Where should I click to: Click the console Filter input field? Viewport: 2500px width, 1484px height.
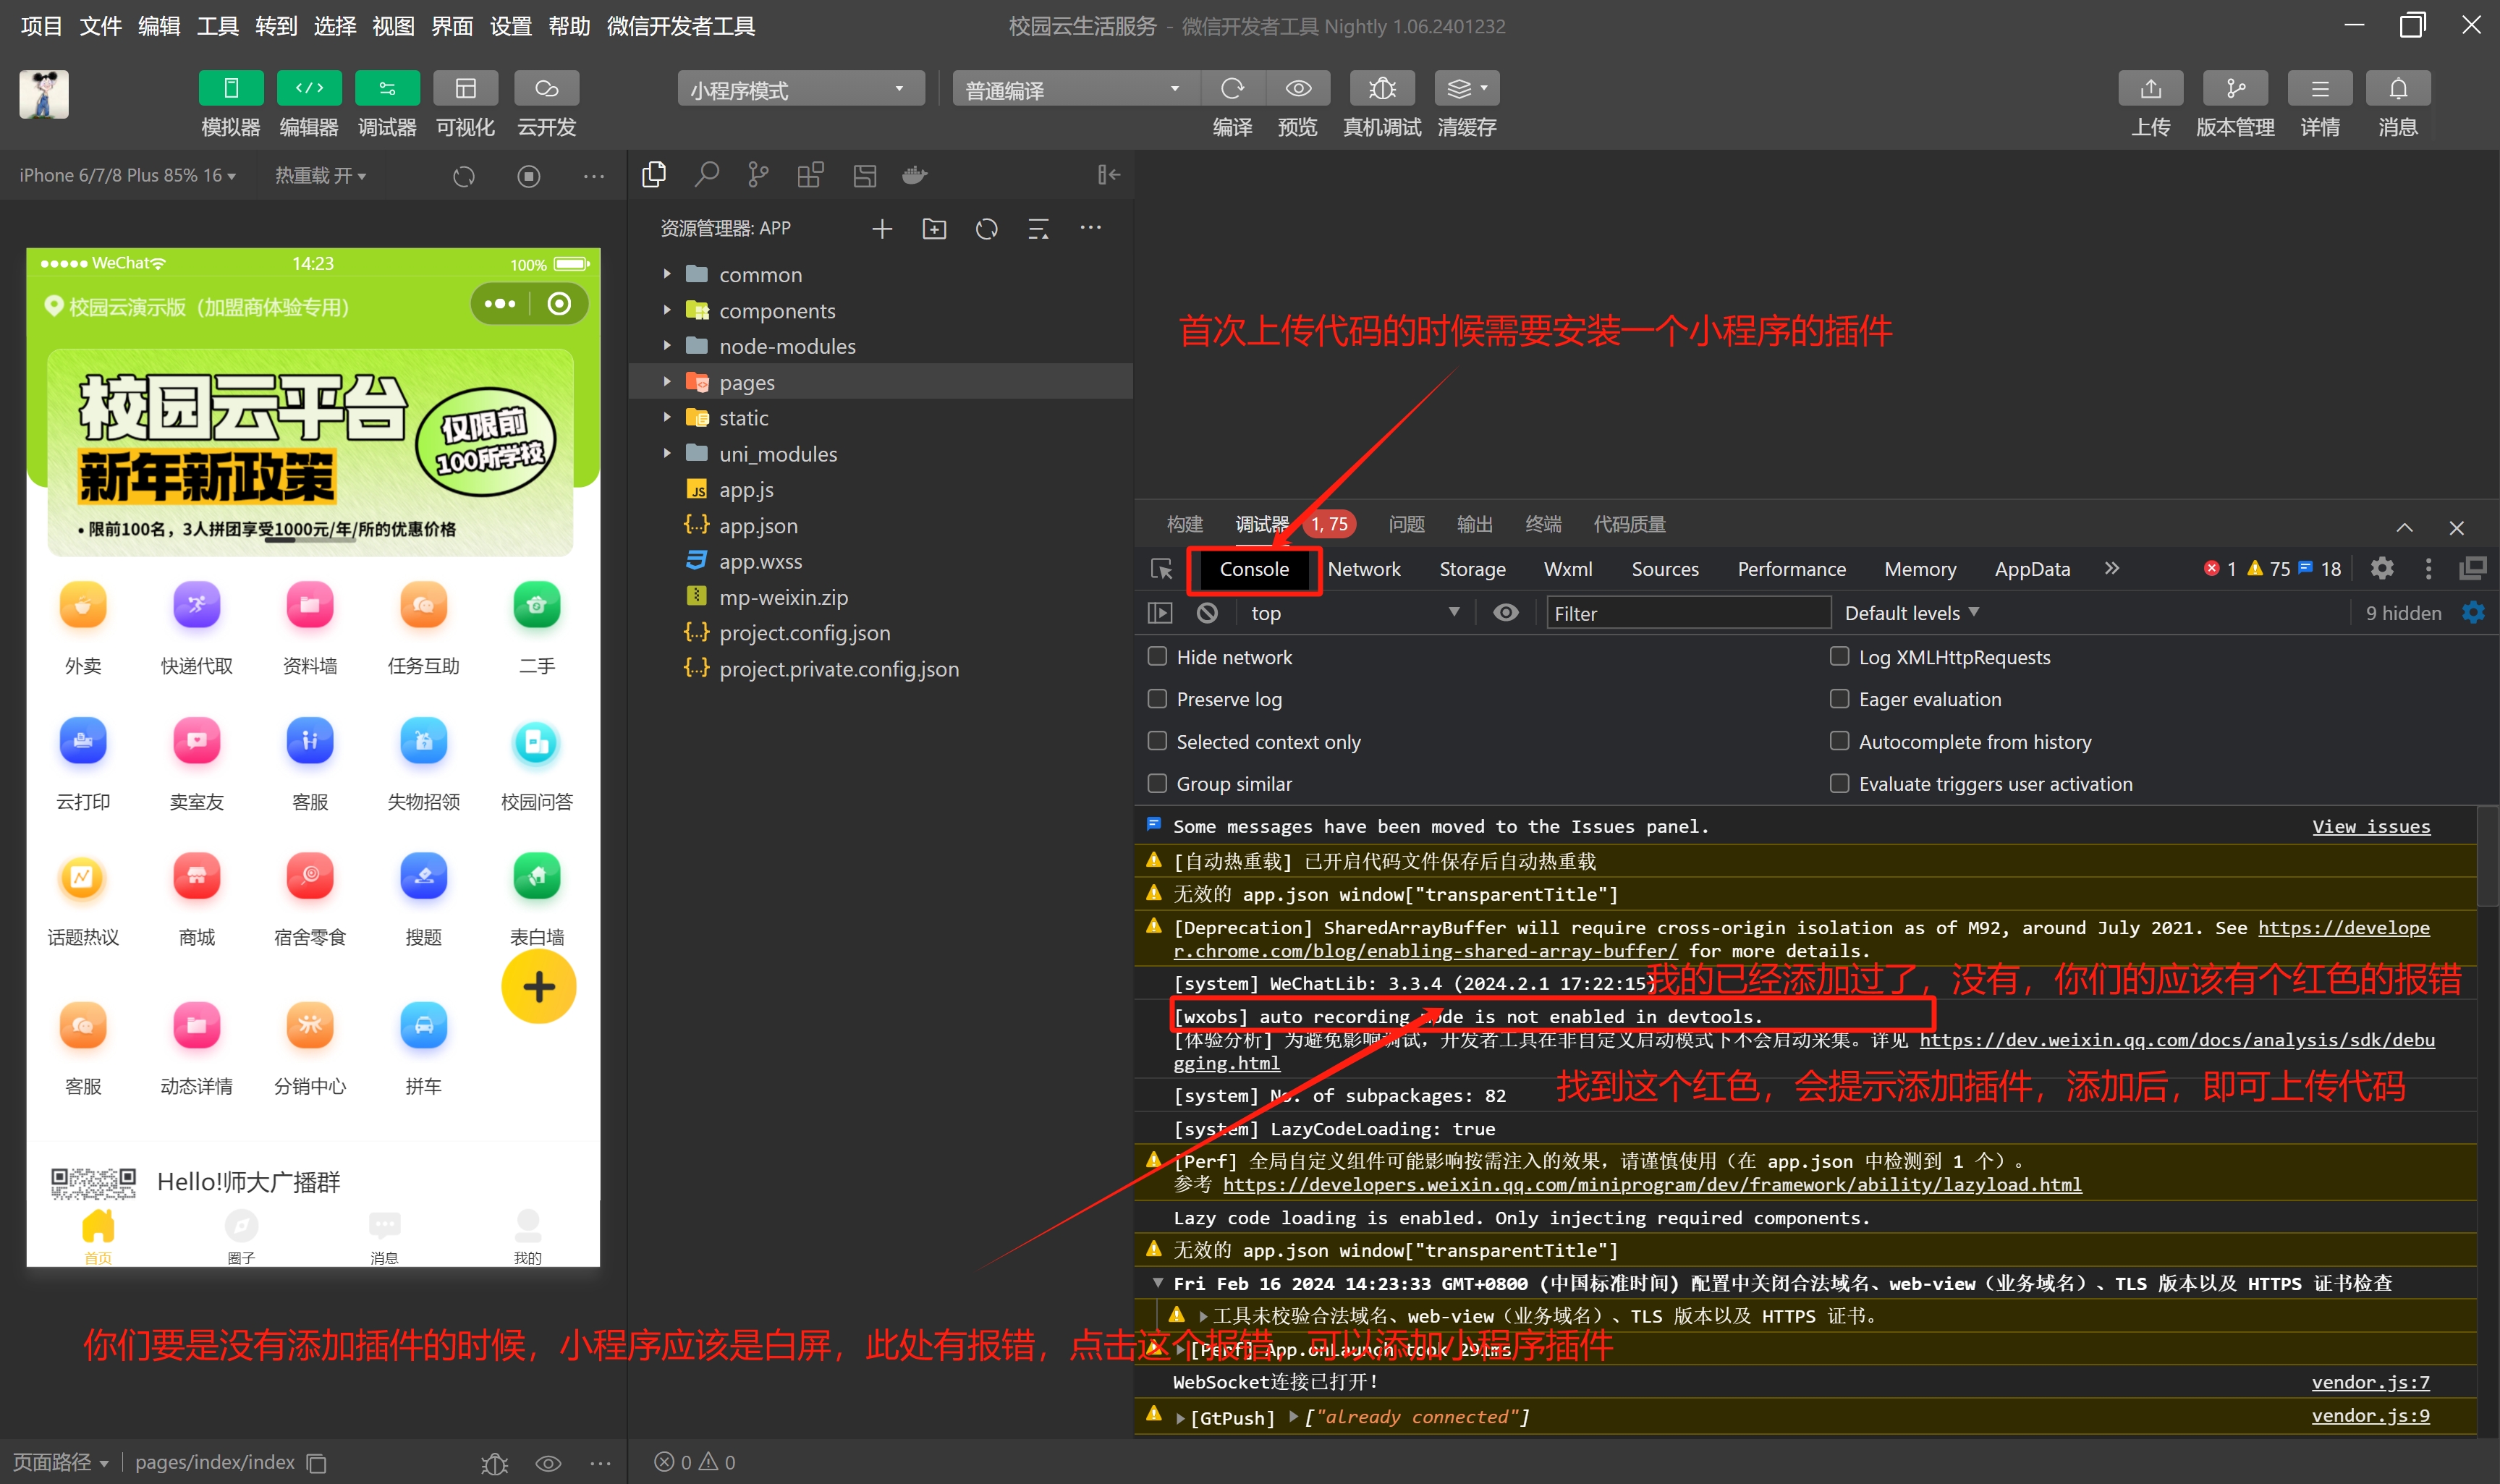(x=1688, y=613)
